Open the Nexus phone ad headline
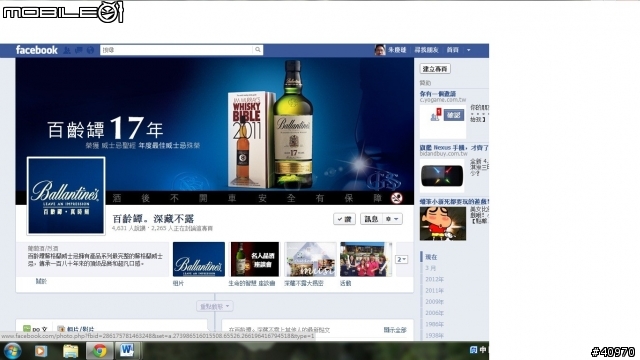Image resolution: width=640 pixels, height=360 pixels. click(454, 147)
